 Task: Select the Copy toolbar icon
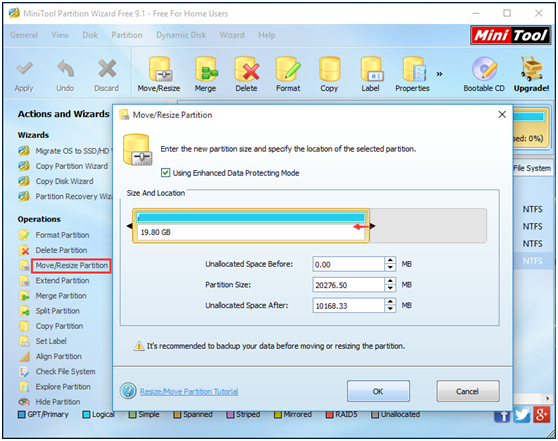[330, 69]
